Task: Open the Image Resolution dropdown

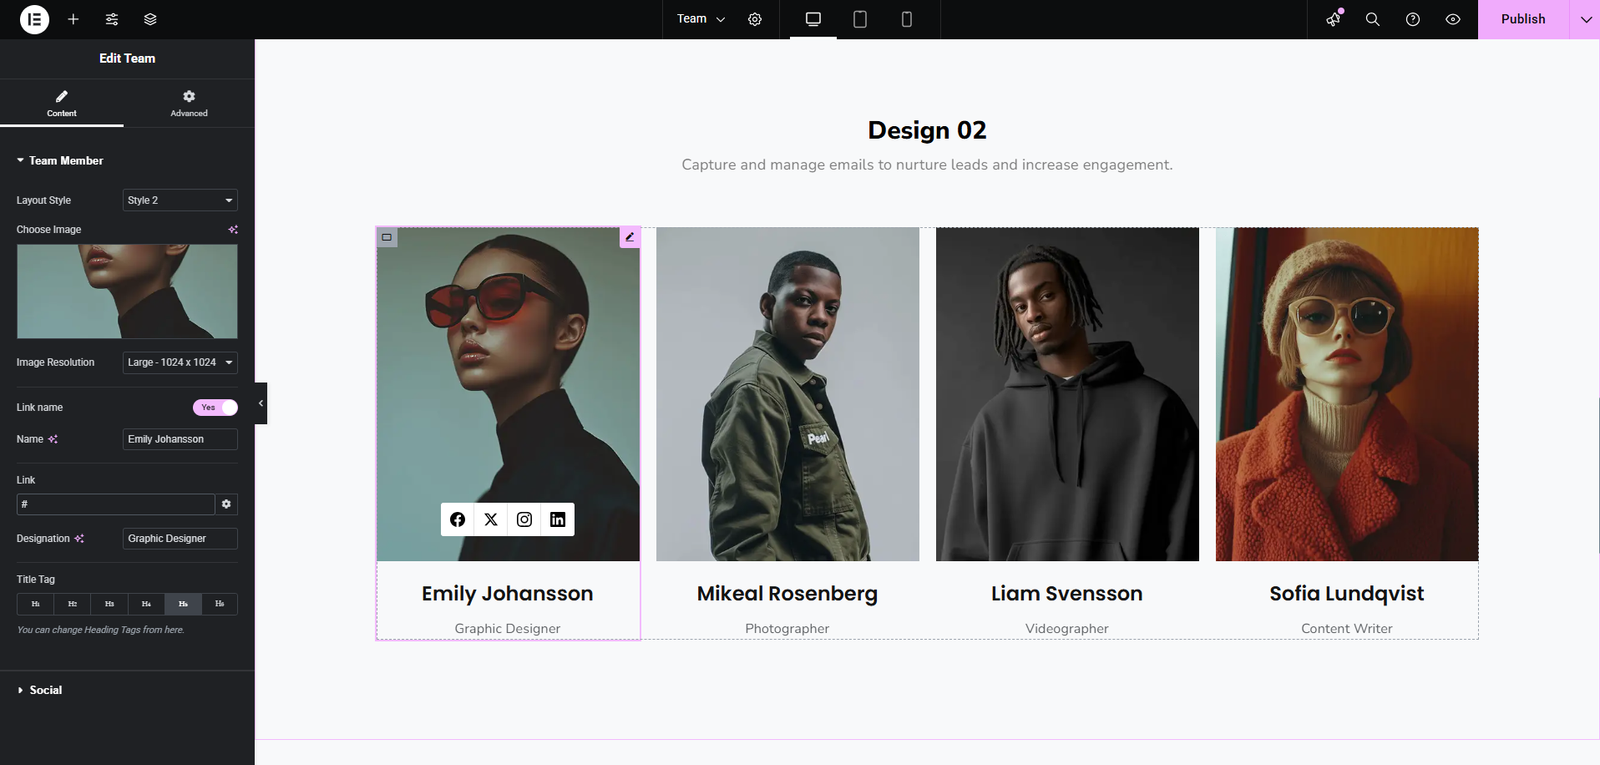Action: click(180, 362)
